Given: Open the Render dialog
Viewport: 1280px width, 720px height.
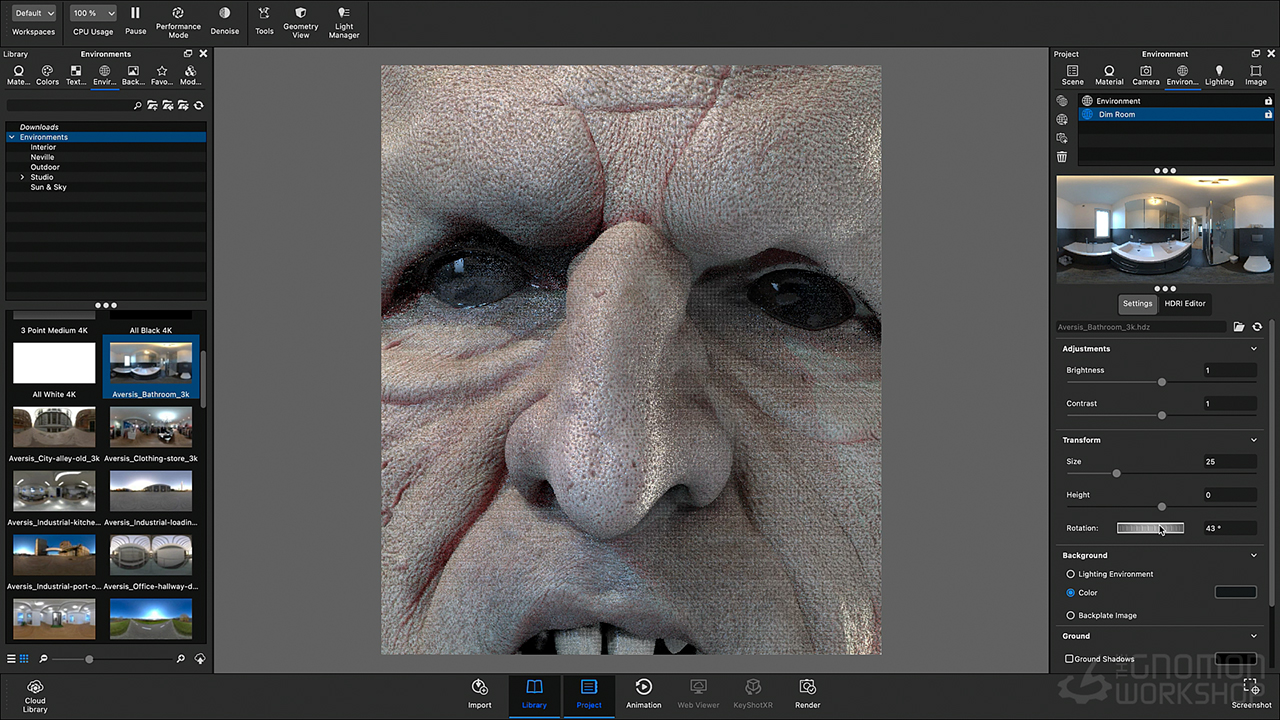Looking at the screenshot, I should coord(807,687).
